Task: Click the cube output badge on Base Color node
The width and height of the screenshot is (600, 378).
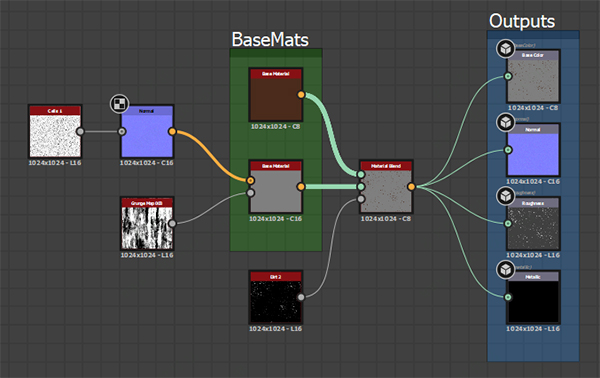Action: (506, 49)
